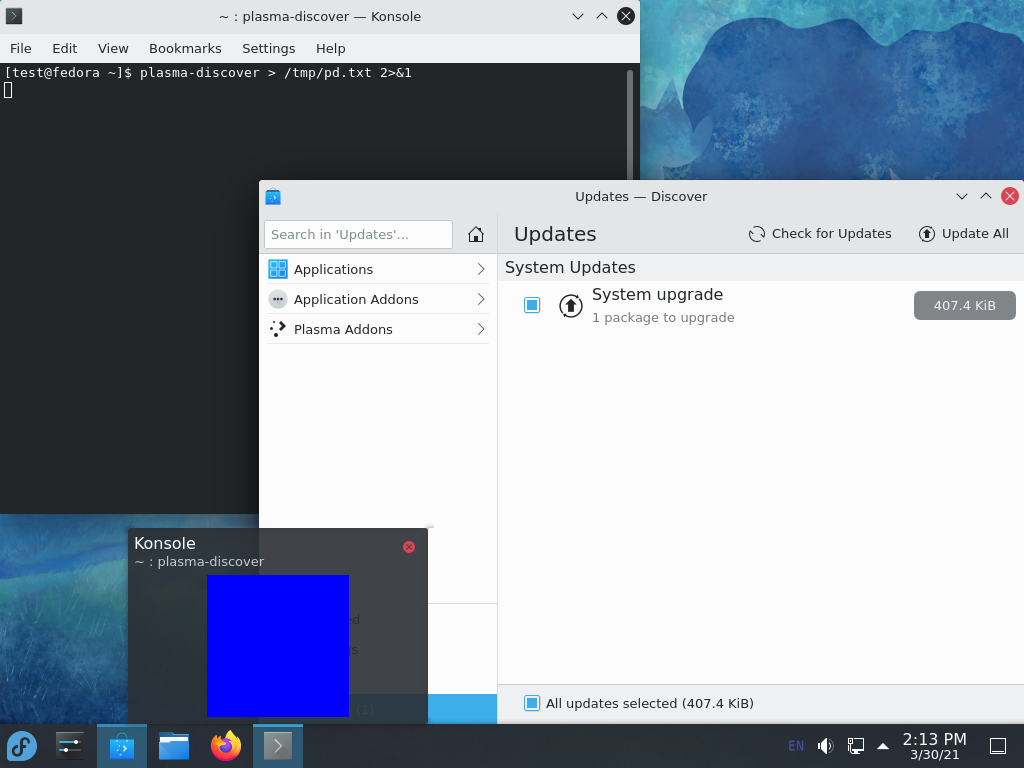Click the 'System upgrade' entry title
The image size is (1024, 768).
[658, 295]
